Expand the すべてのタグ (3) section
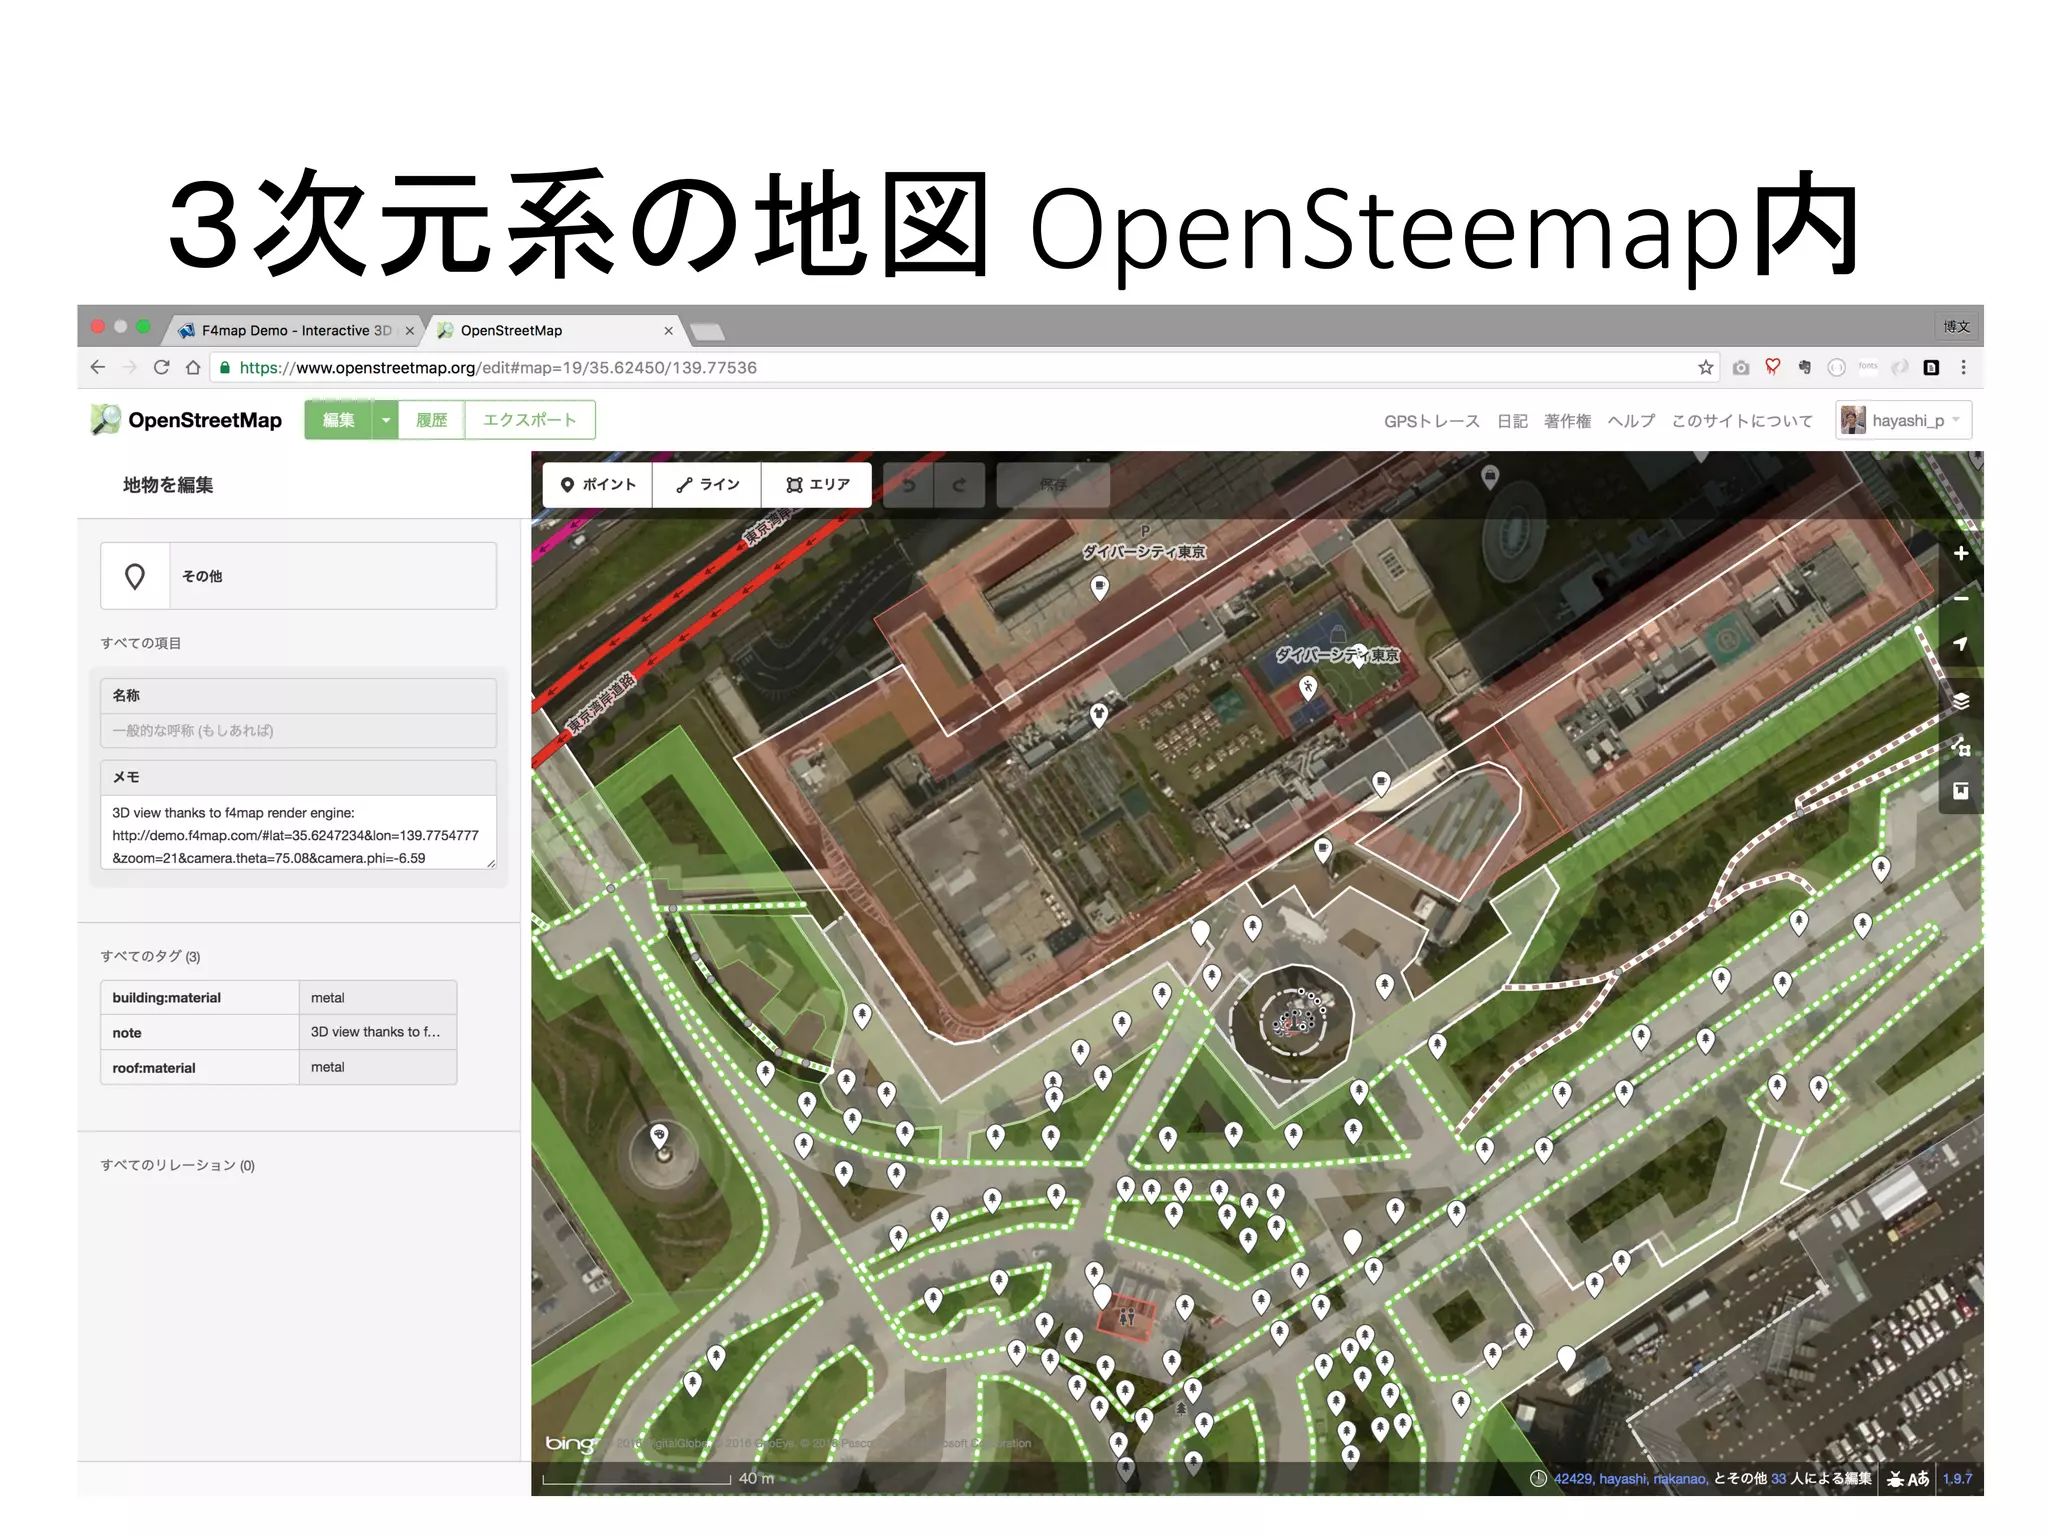This screenshot has height=1536, width=2048. pyautogui.click(x=150, y=957)
